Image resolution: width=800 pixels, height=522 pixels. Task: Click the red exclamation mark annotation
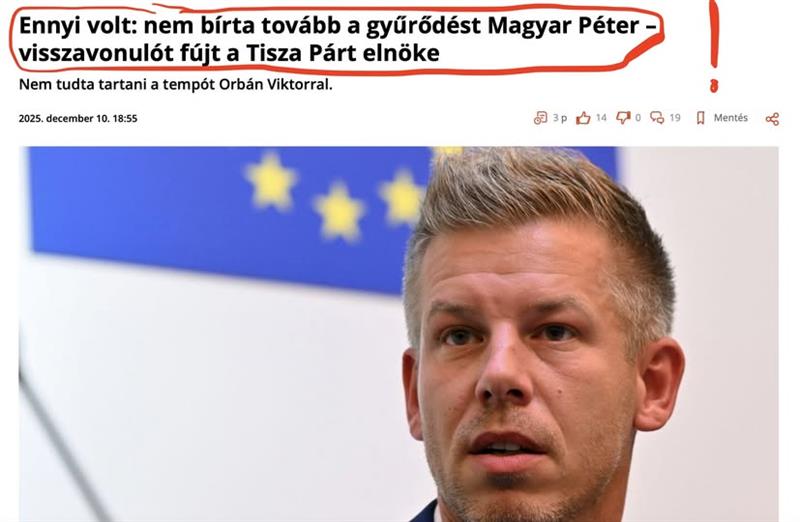tap(714, 47)
